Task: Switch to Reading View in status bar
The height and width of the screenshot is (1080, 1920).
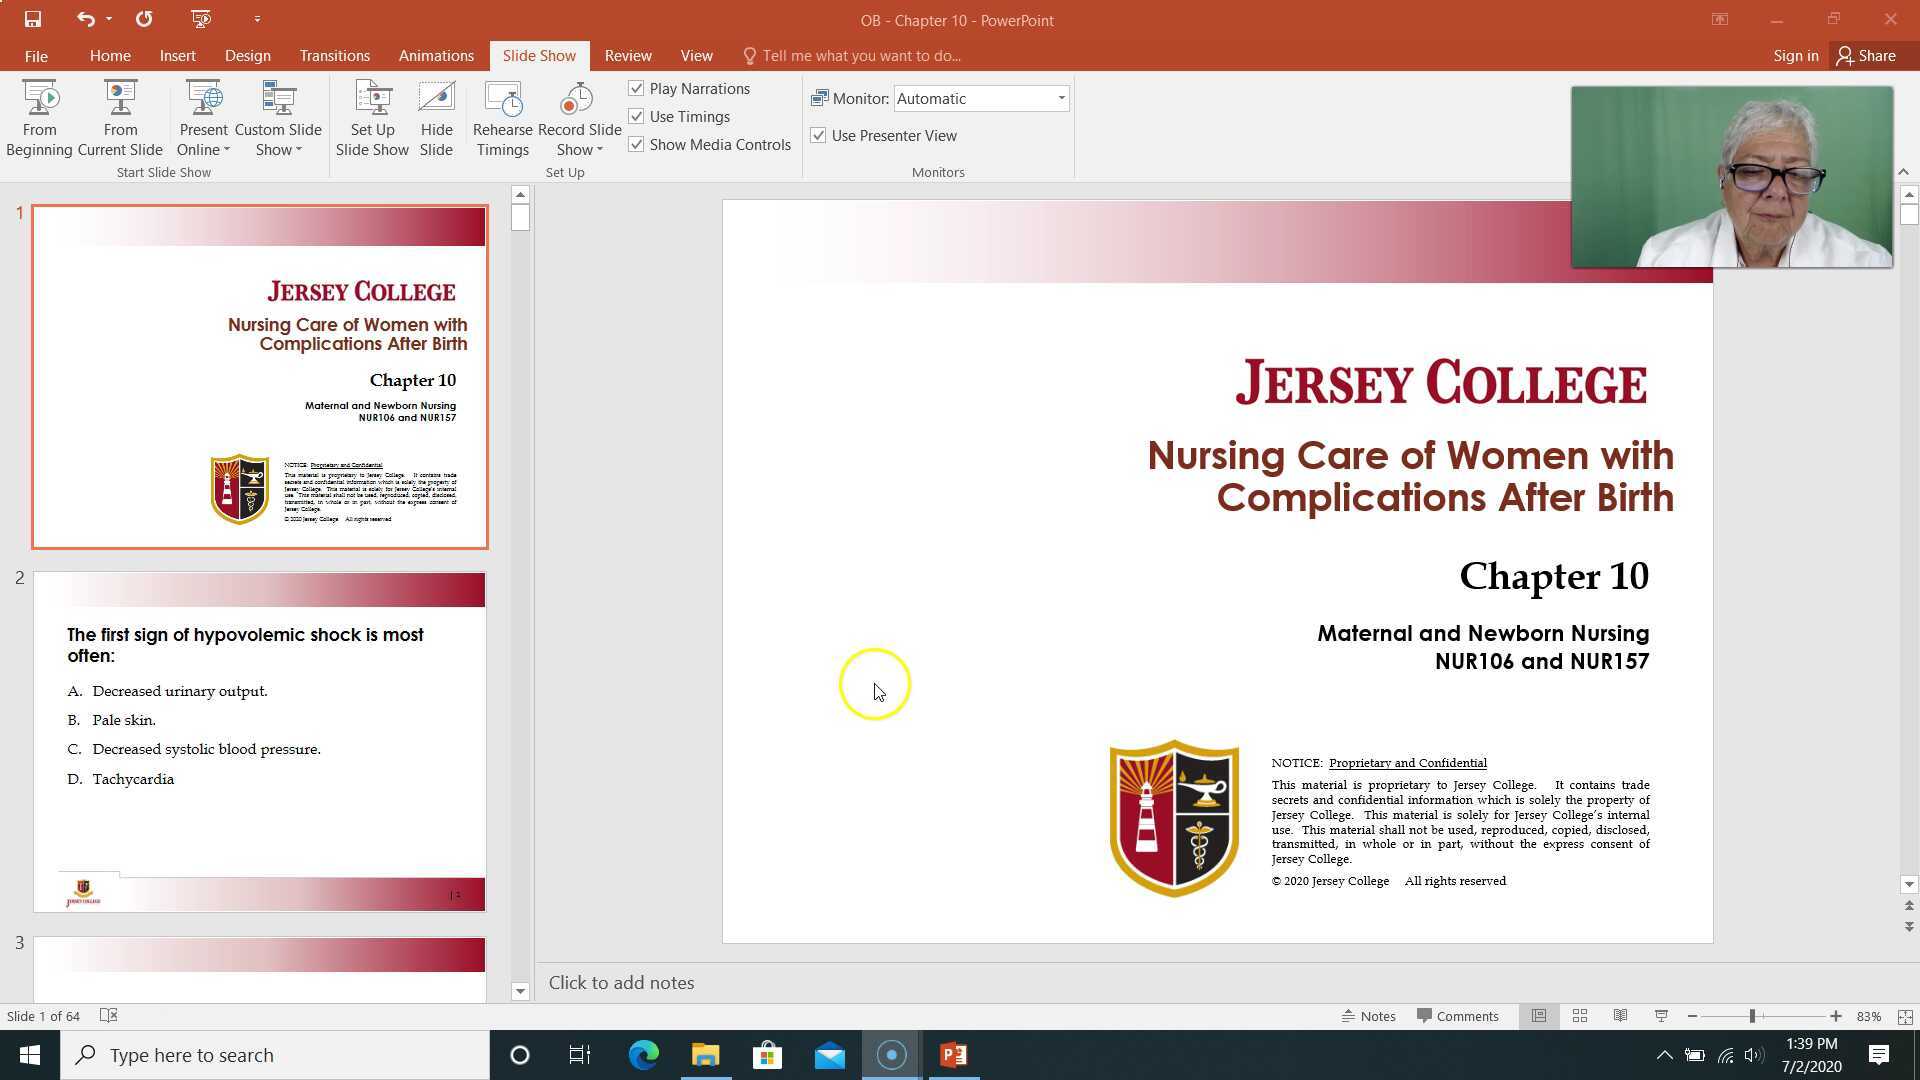Action: click(x=1620, y=1016)
